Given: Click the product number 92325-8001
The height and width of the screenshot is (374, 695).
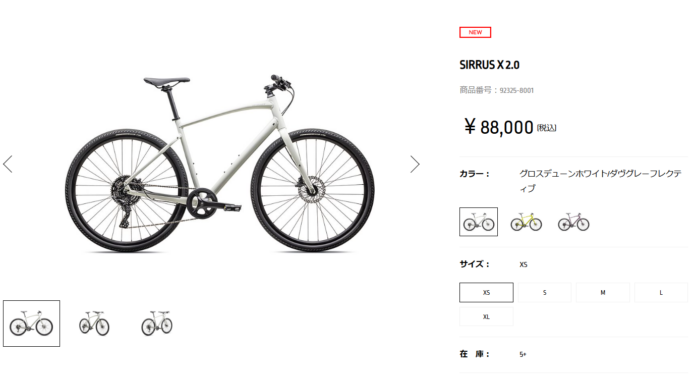Looking at the screenshot, I should [x=516, y=90].
